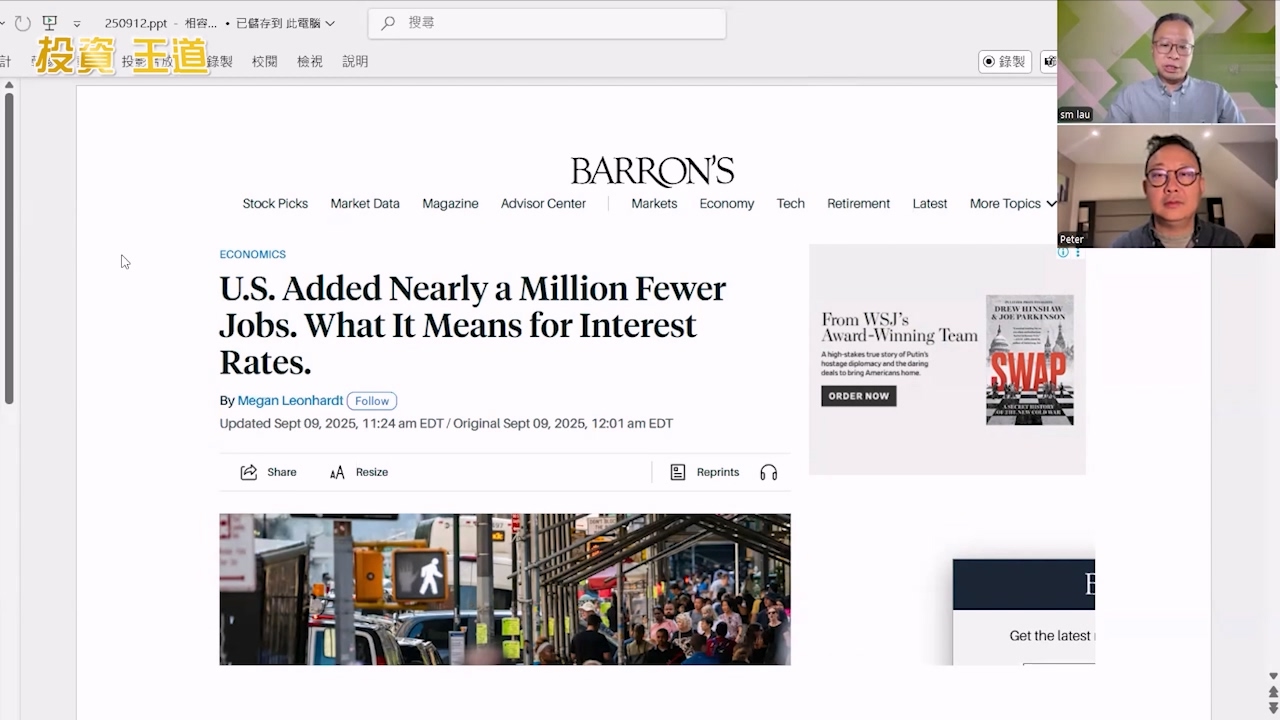Click the previous slide double-arrow button
1280x720 pixels.
1272,692
